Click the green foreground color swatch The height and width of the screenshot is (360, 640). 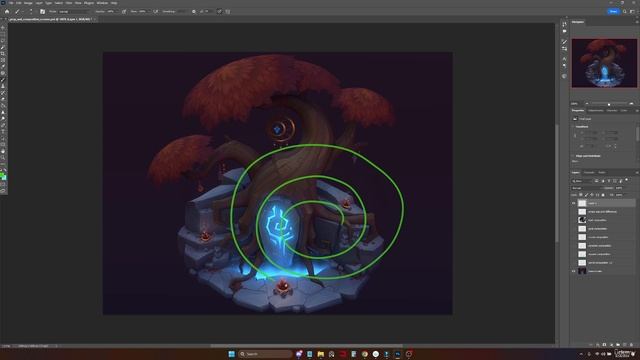2,176
